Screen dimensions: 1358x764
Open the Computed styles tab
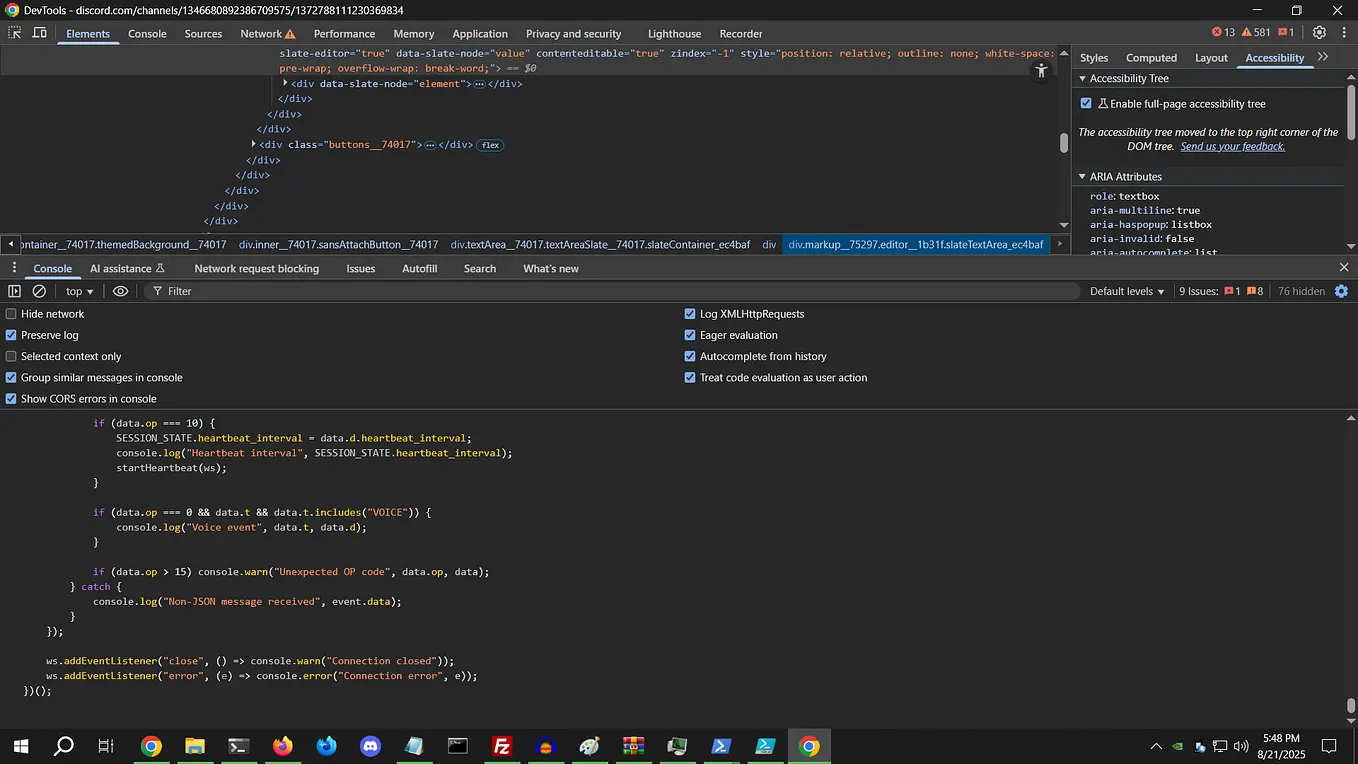pyautogui.click(x=1151, y=58)
